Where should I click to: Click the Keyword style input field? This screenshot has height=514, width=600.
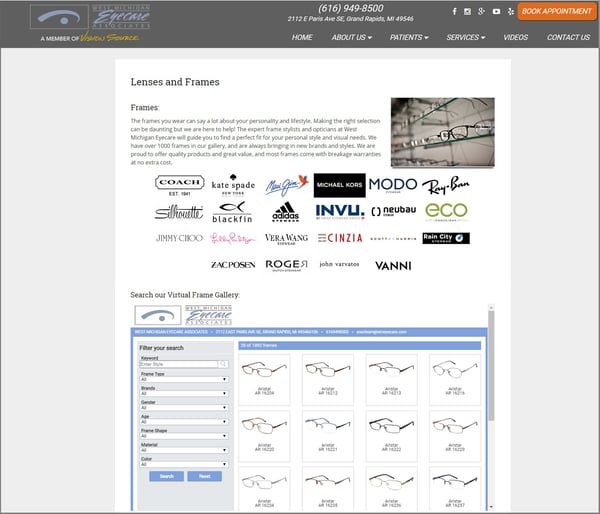(x=179, y=364)
